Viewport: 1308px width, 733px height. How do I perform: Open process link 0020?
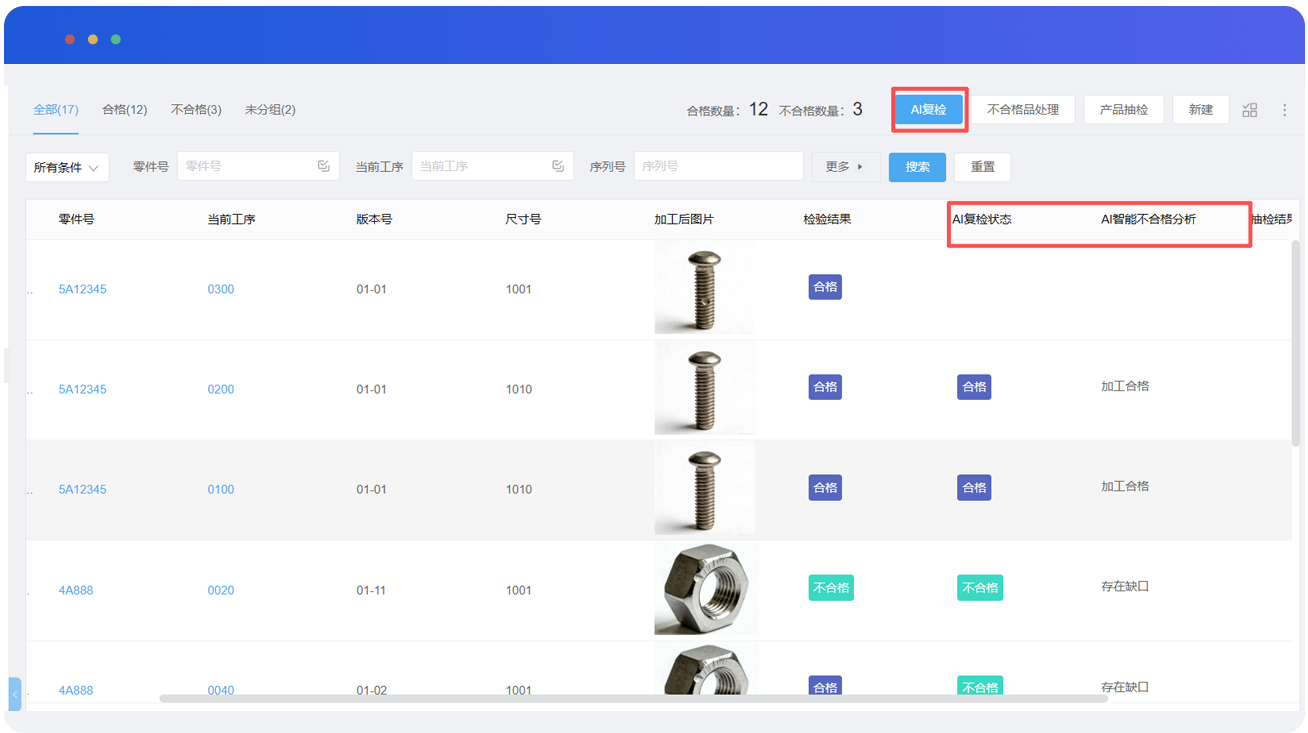point(221,590)
